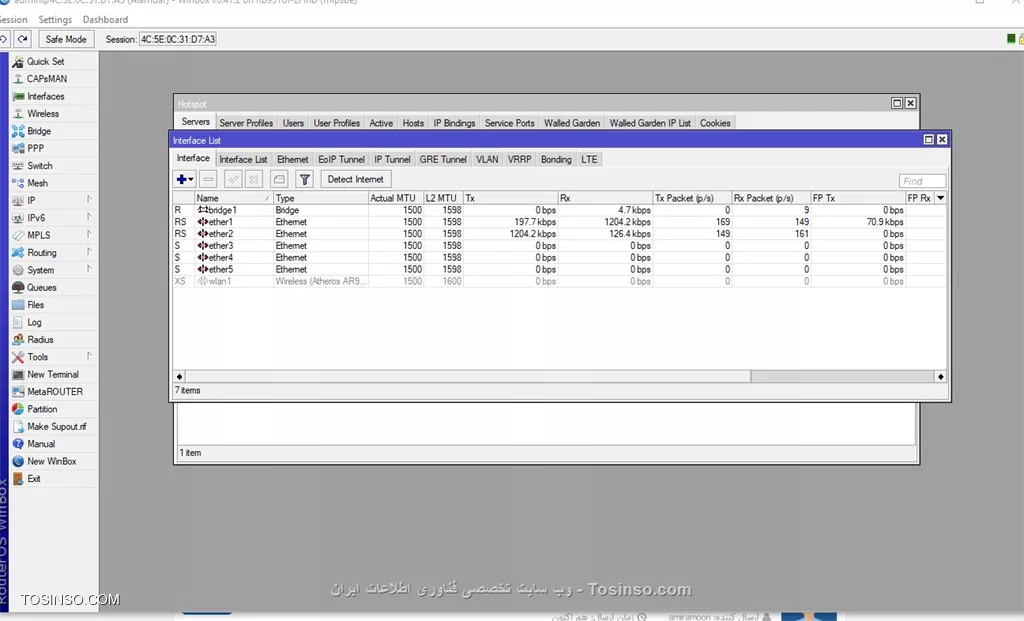1024x621 pixels.
Task: Click Exit in sidebar
Action: (x=33, y=479)
